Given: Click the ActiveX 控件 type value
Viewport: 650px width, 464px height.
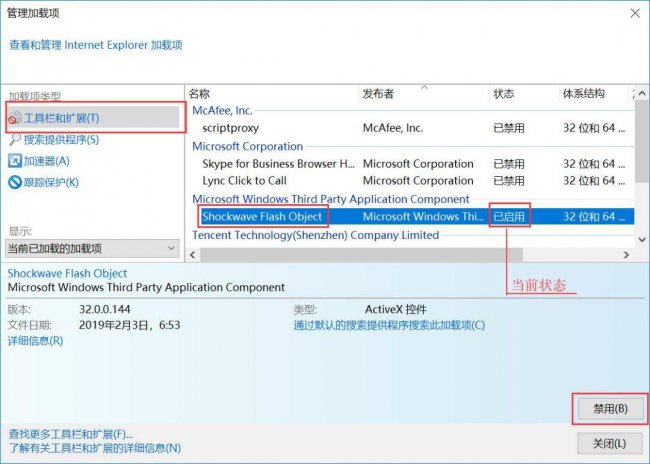Looking at the screenshot, I should [395, 309].
